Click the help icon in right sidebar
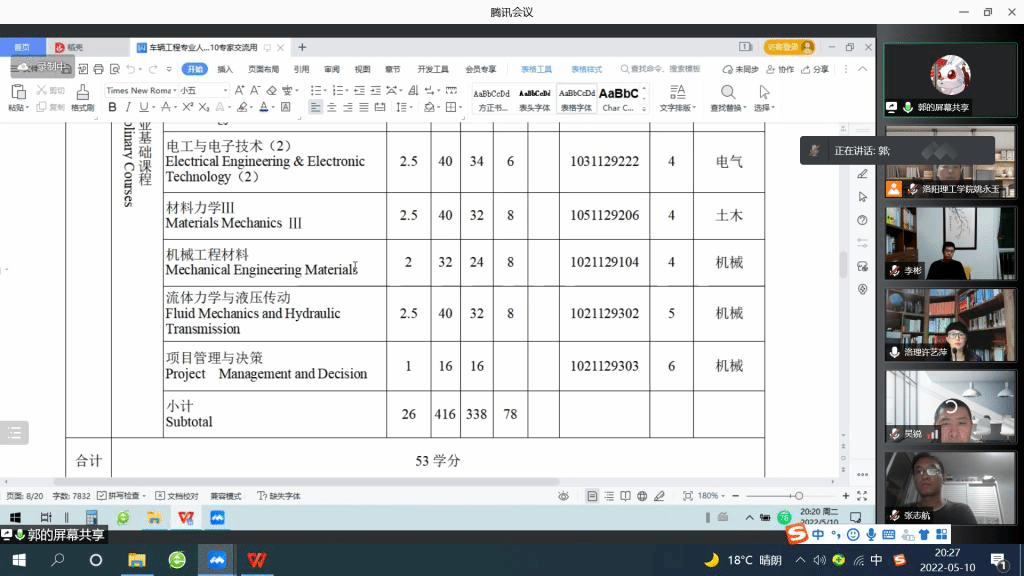This screenshot has height=576, width=1024. point(862,220)
